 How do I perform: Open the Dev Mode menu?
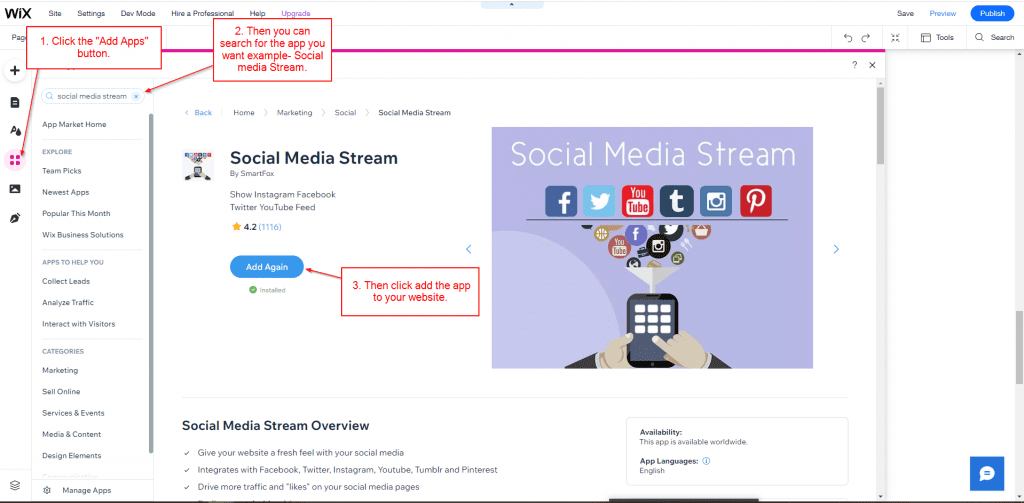point(138,13)
